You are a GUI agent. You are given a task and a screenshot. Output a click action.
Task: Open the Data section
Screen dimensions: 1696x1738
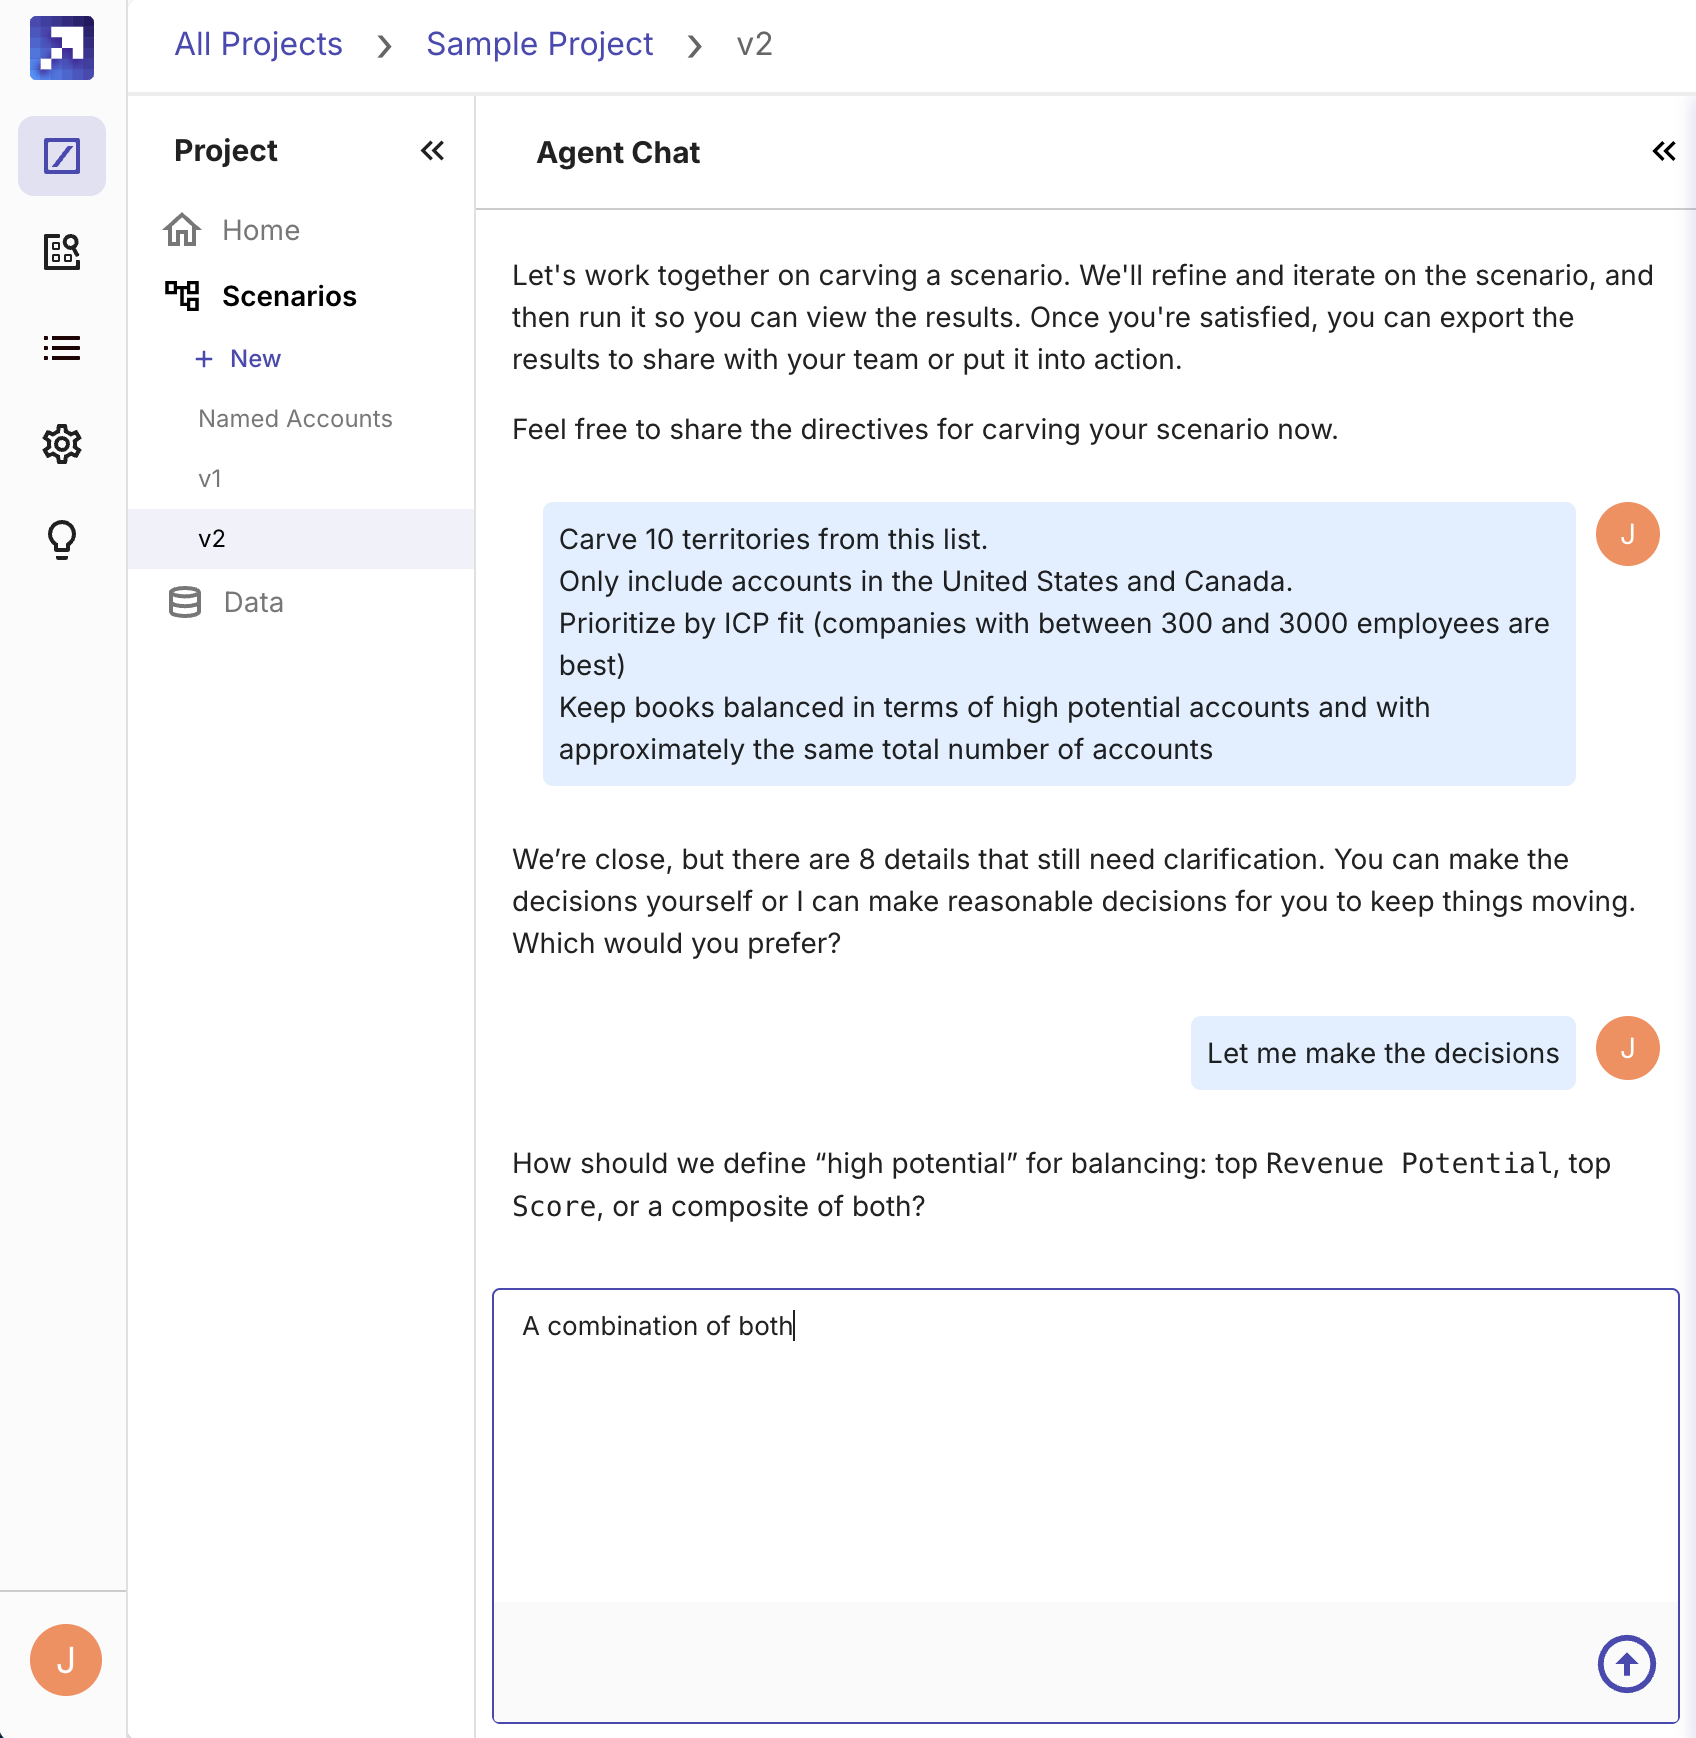point(253,602)
